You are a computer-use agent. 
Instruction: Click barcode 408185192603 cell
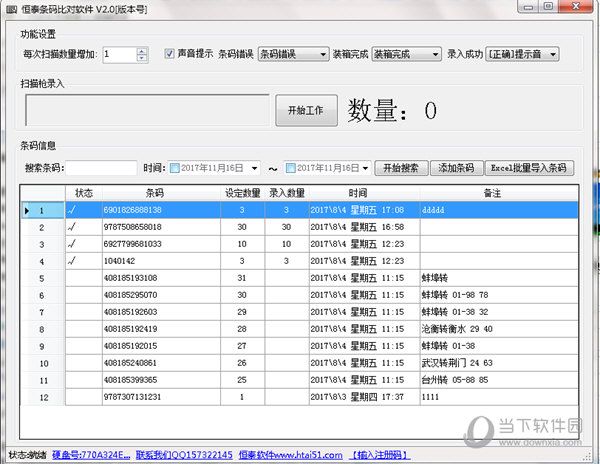click(x=161, y=312)
